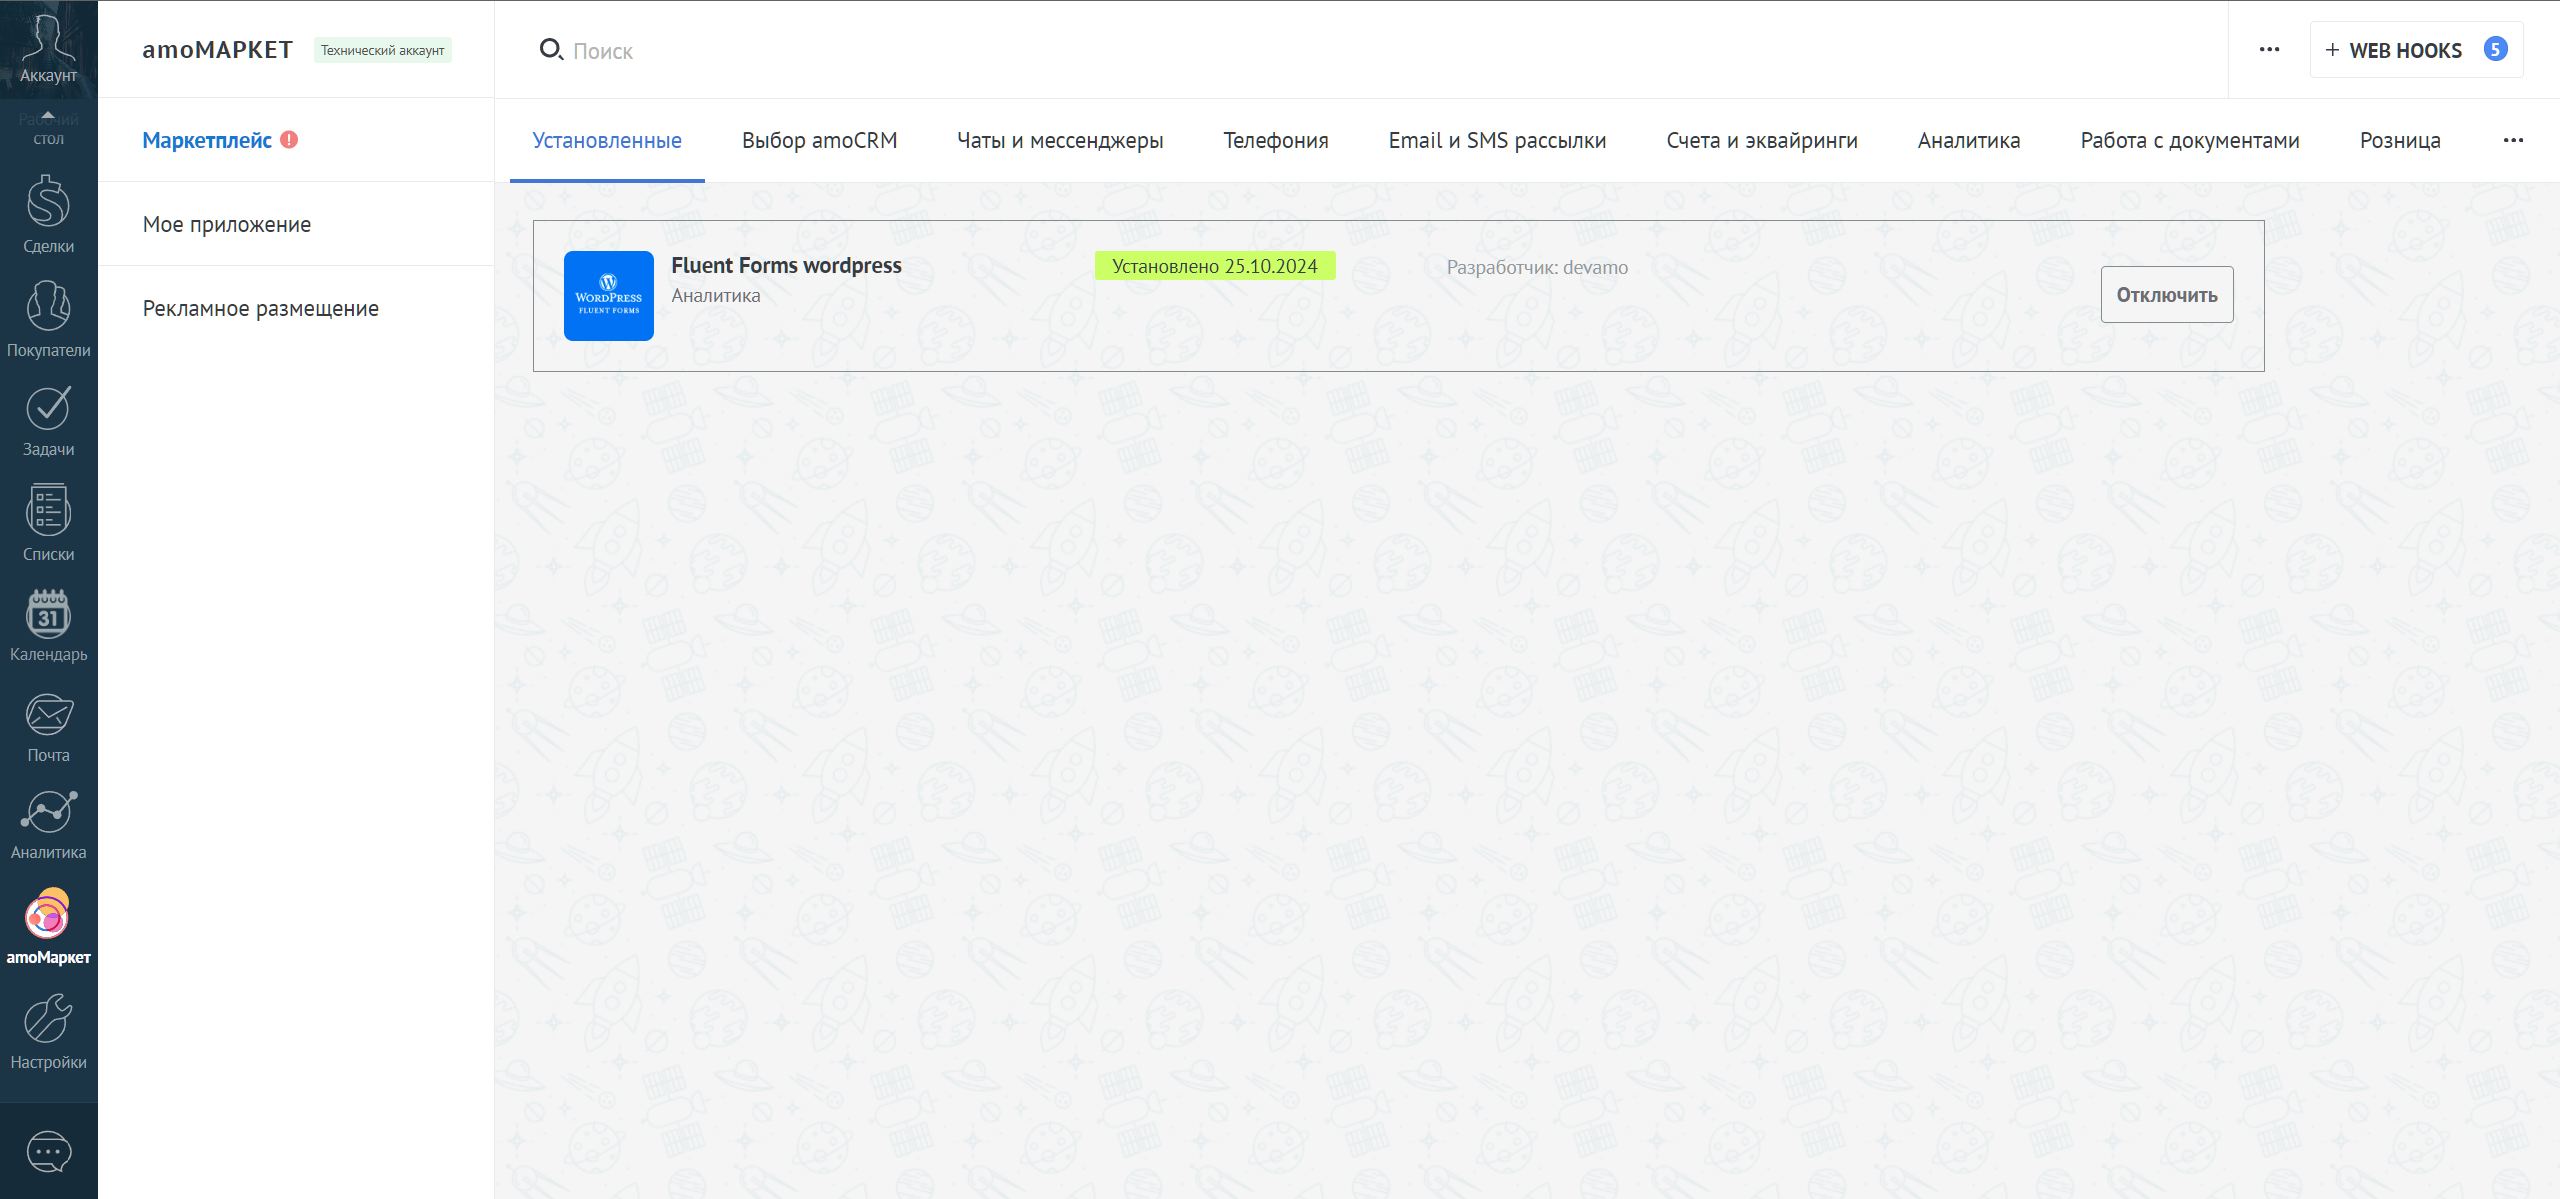Switch to the Телефония tab

tap(1276, 141)
